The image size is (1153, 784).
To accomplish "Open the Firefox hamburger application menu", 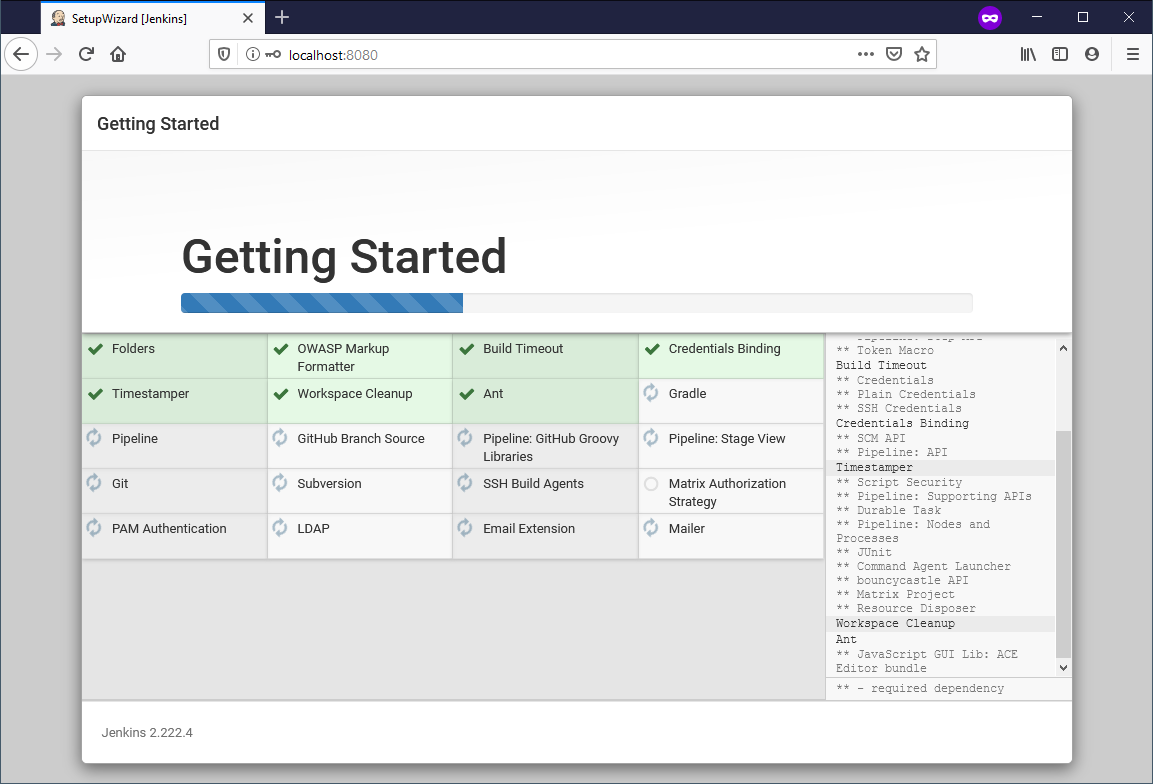I will [x=1133, y=54].
